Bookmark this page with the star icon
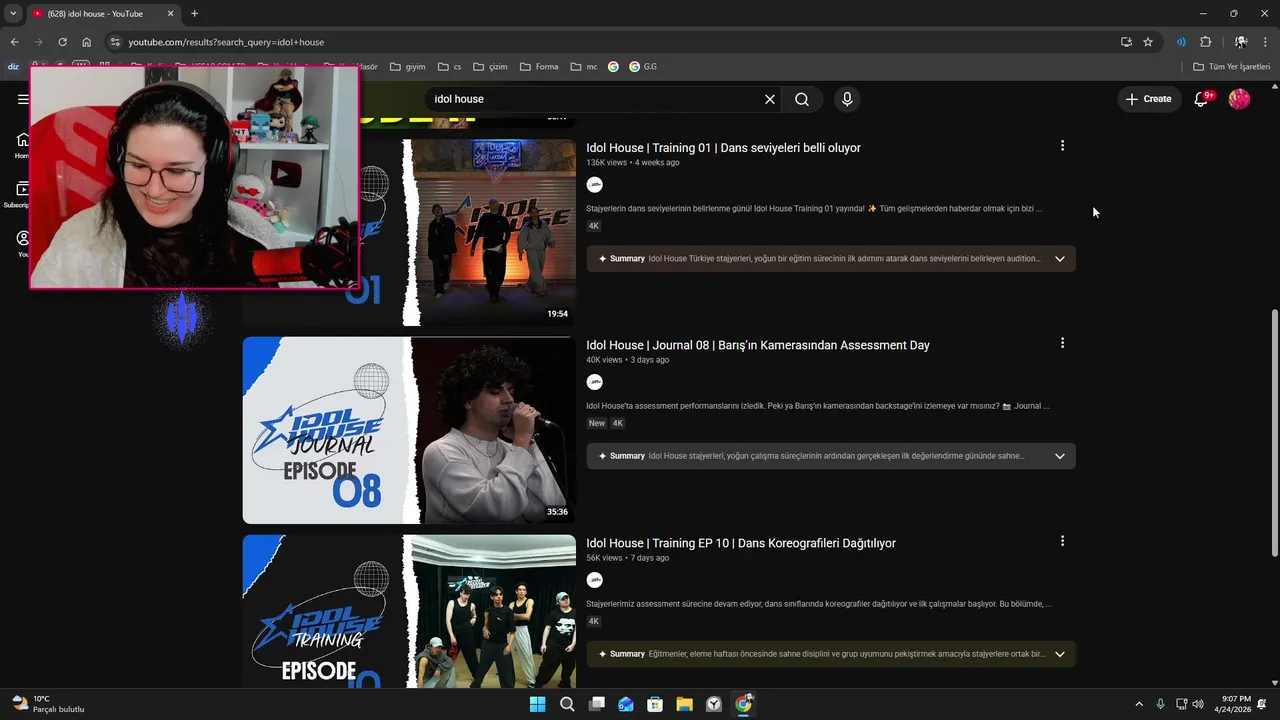 (1148, 42)
